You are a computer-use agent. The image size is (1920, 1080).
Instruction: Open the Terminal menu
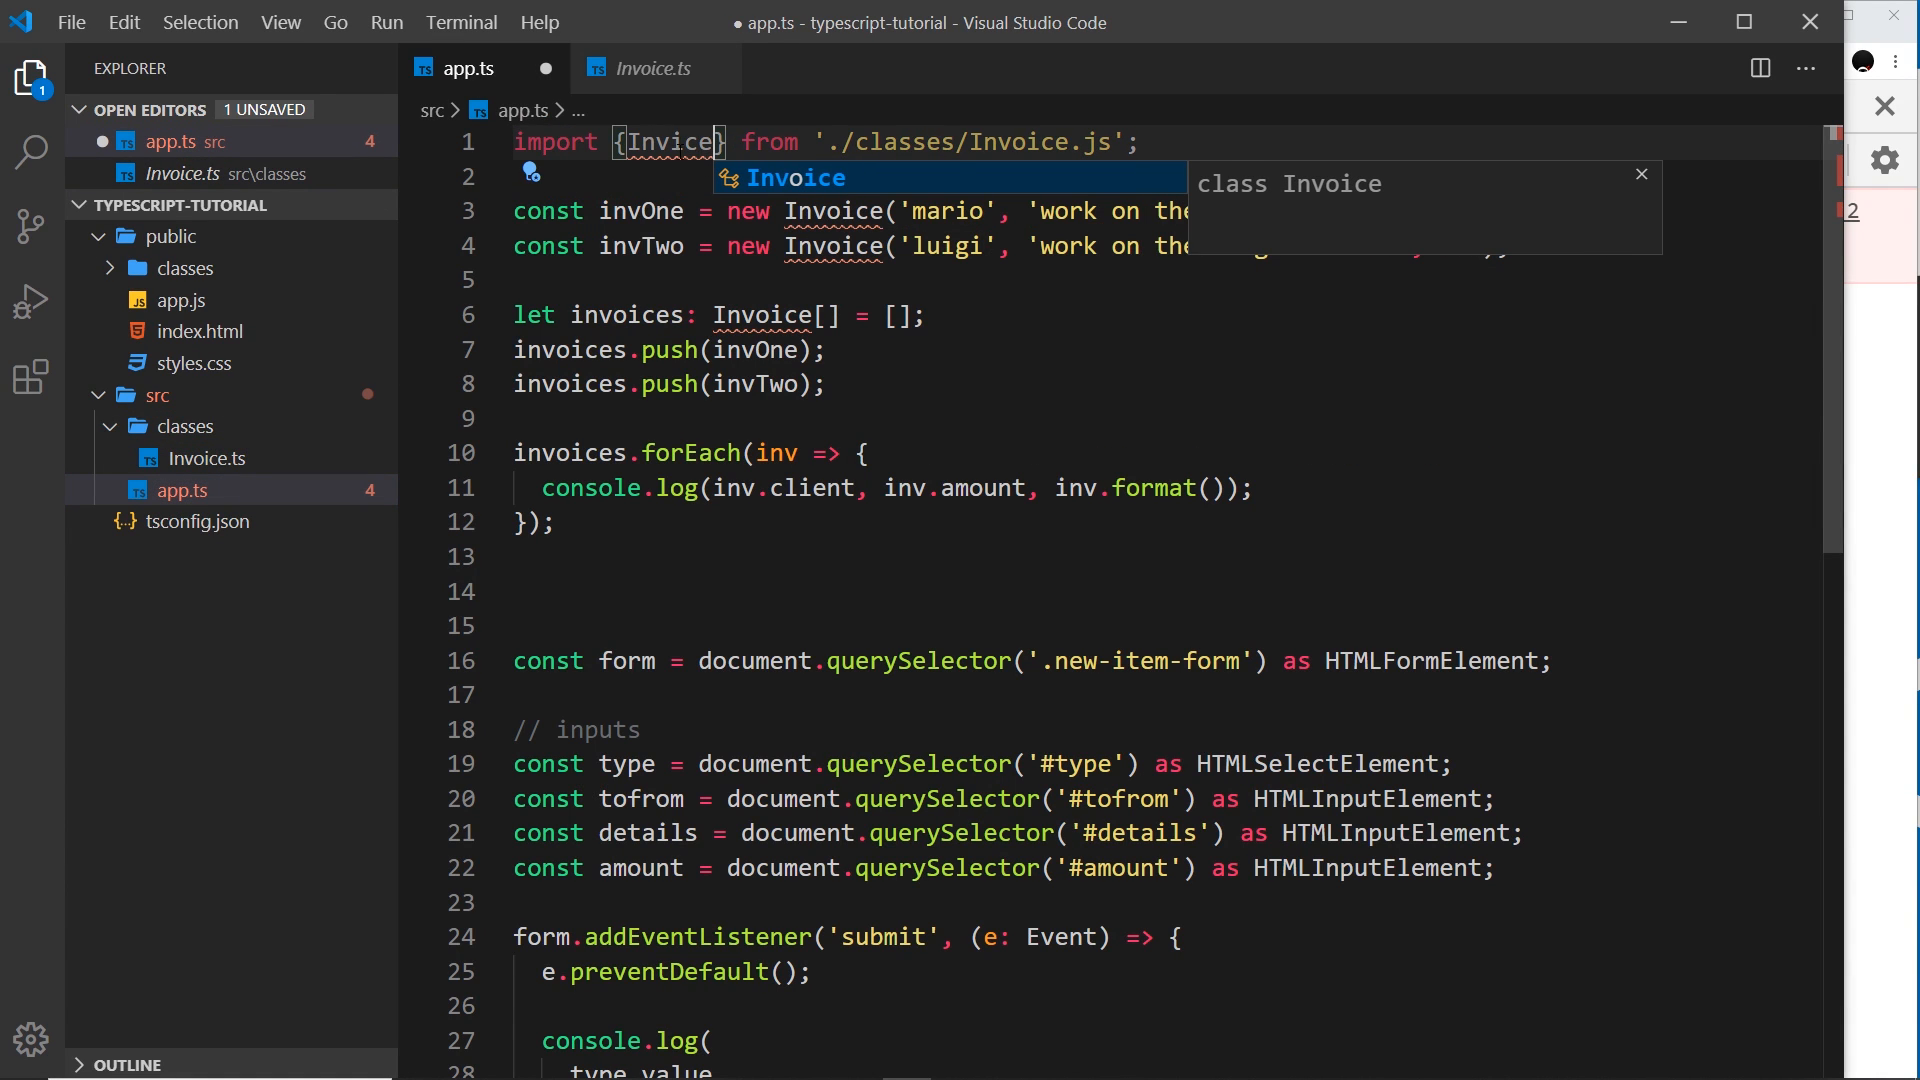pos(461,22)
